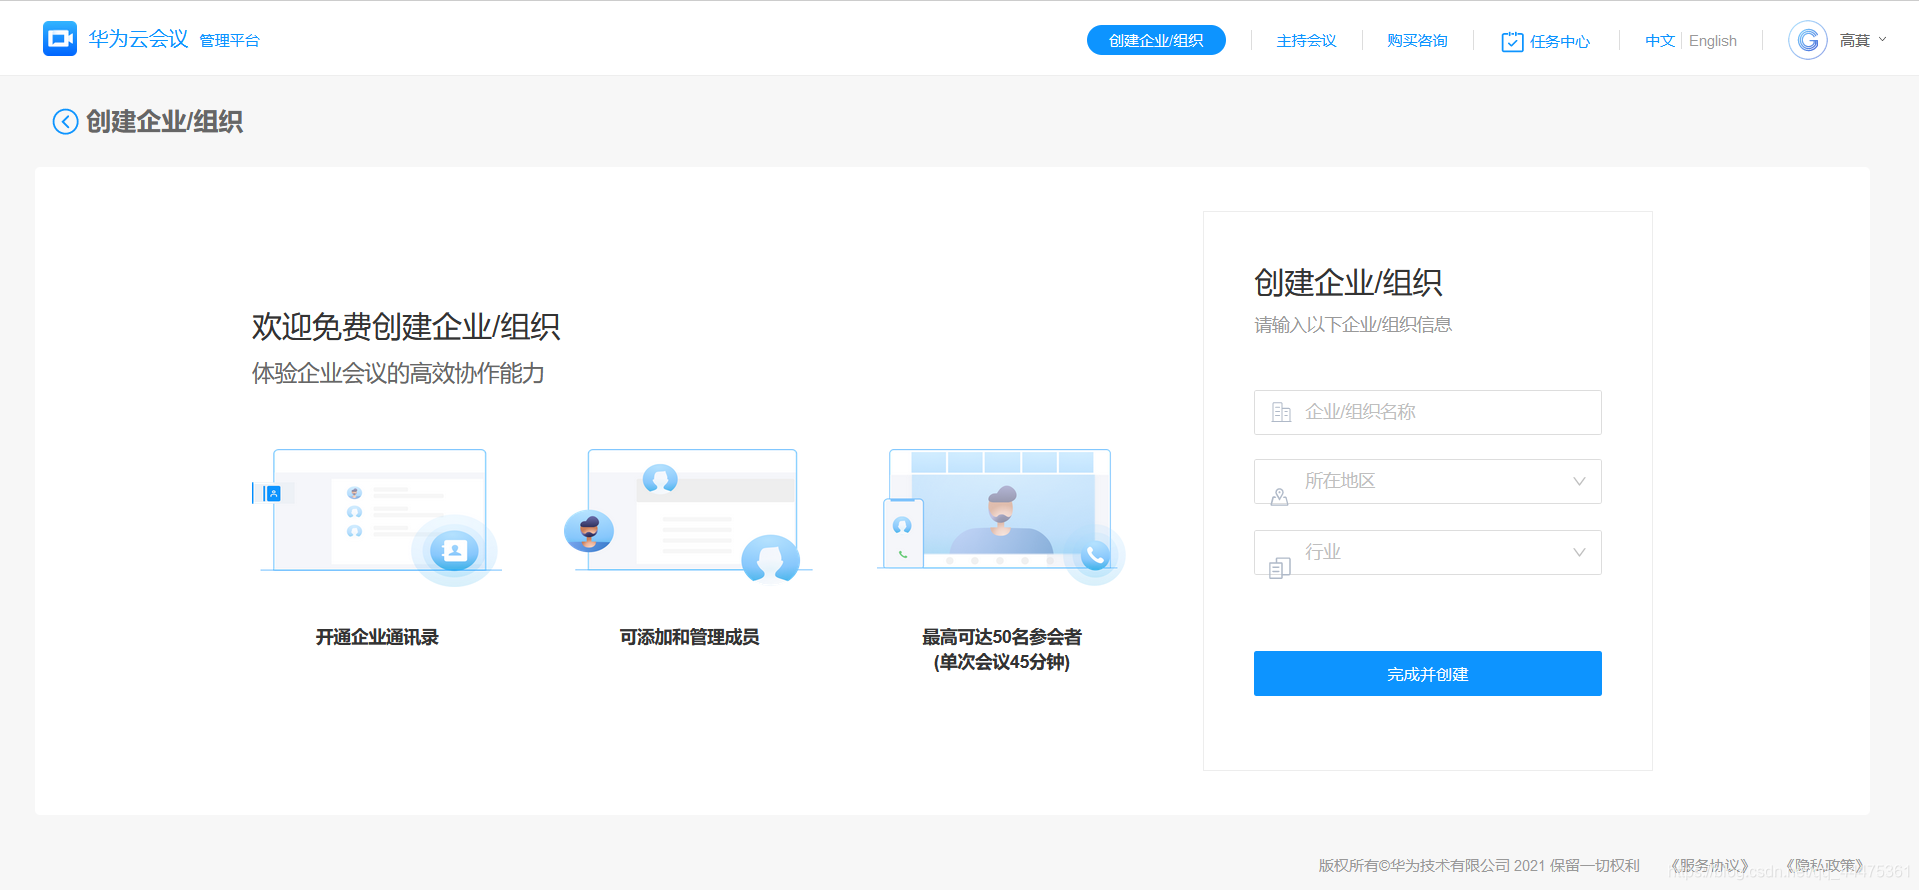Click the 请输入以下企业/组织信息 subtitle
The image size is (1919, 890).
[x=1353, y=324]
